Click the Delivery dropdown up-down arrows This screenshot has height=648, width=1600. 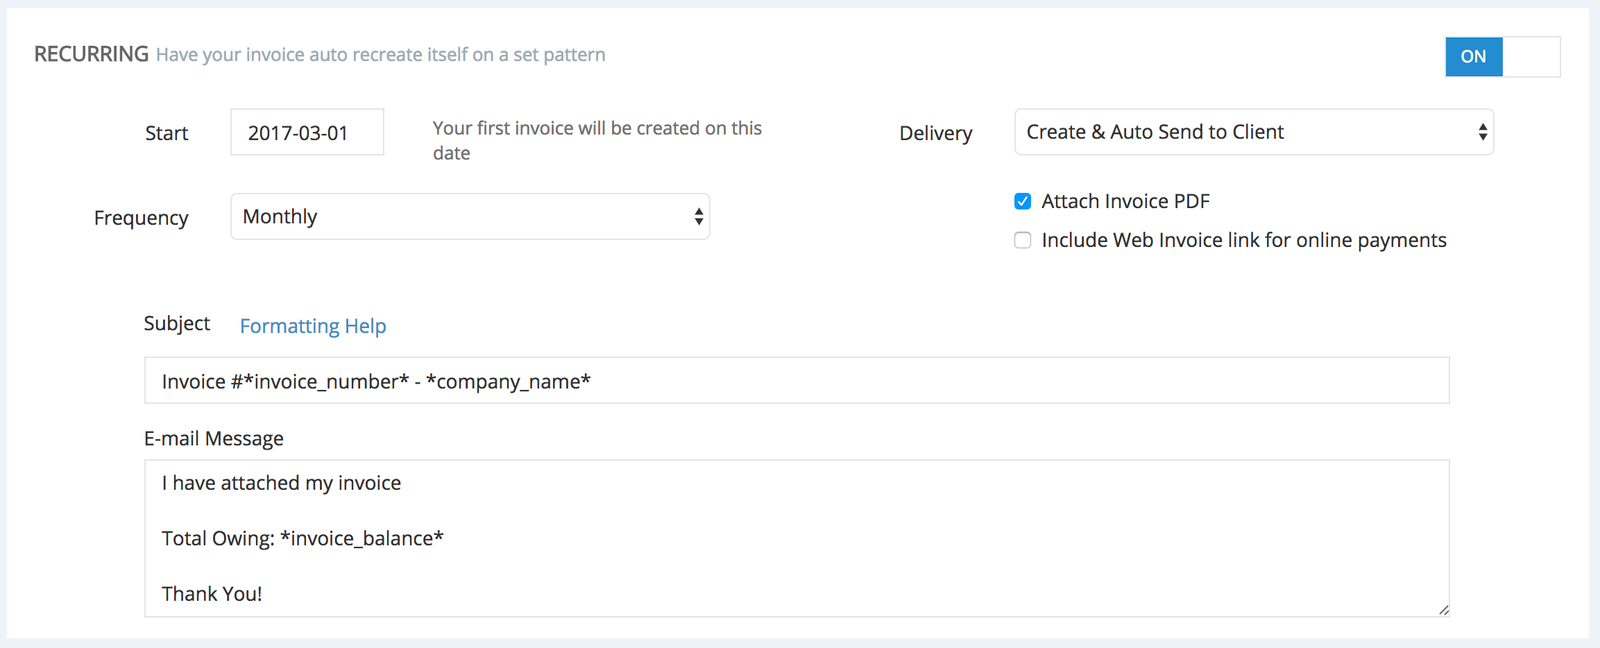click(x=1482, y=132)
